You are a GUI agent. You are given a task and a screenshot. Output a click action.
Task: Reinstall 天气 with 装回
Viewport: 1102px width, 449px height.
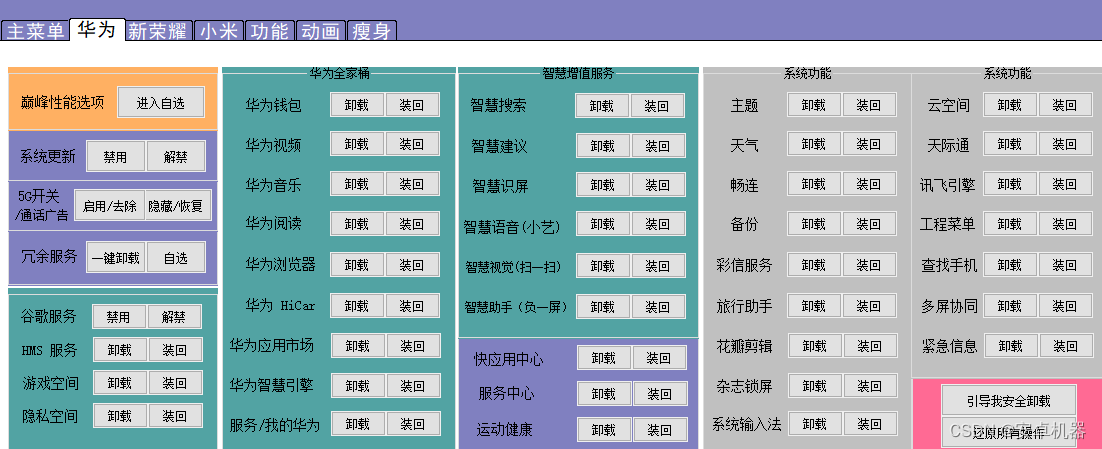pos(870,144)
